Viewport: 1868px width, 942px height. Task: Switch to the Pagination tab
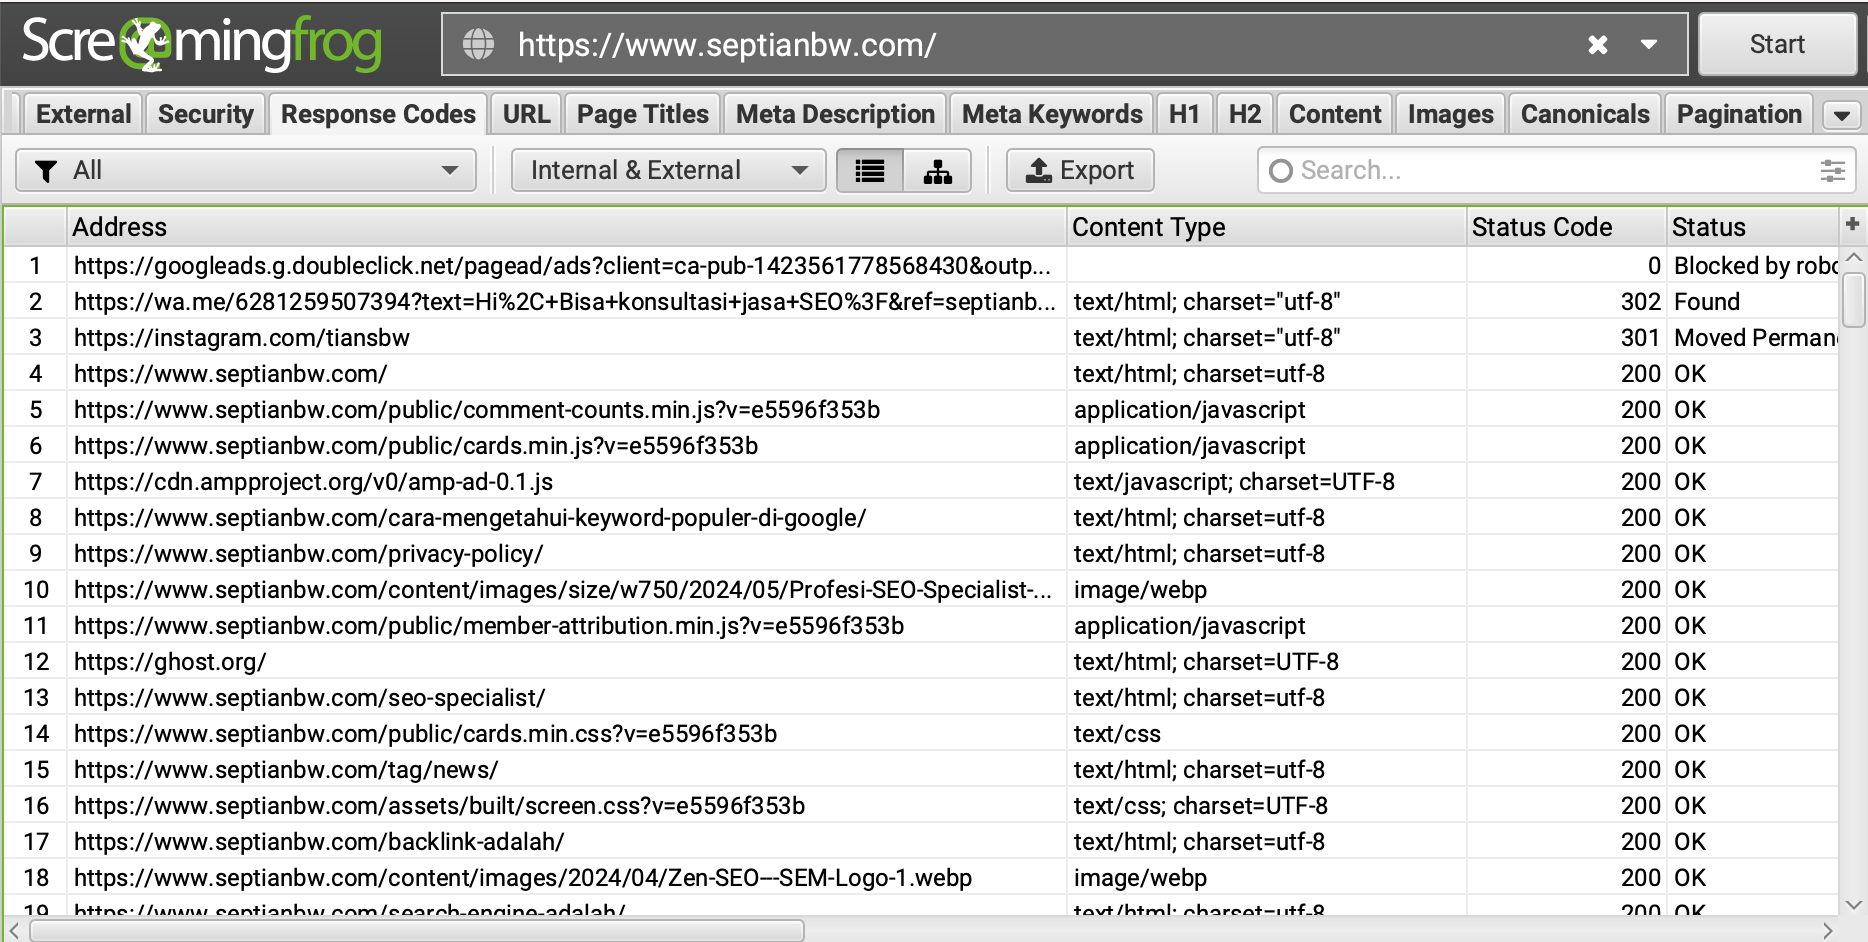coord(1739,114)
